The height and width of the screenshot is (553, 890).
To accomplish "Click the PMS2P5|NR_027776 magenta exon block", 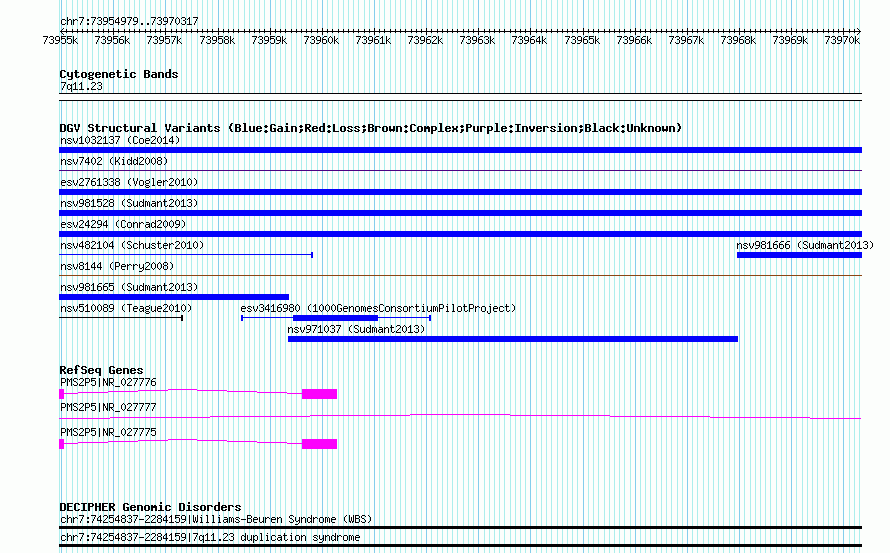I will click(x=319, y=394).
